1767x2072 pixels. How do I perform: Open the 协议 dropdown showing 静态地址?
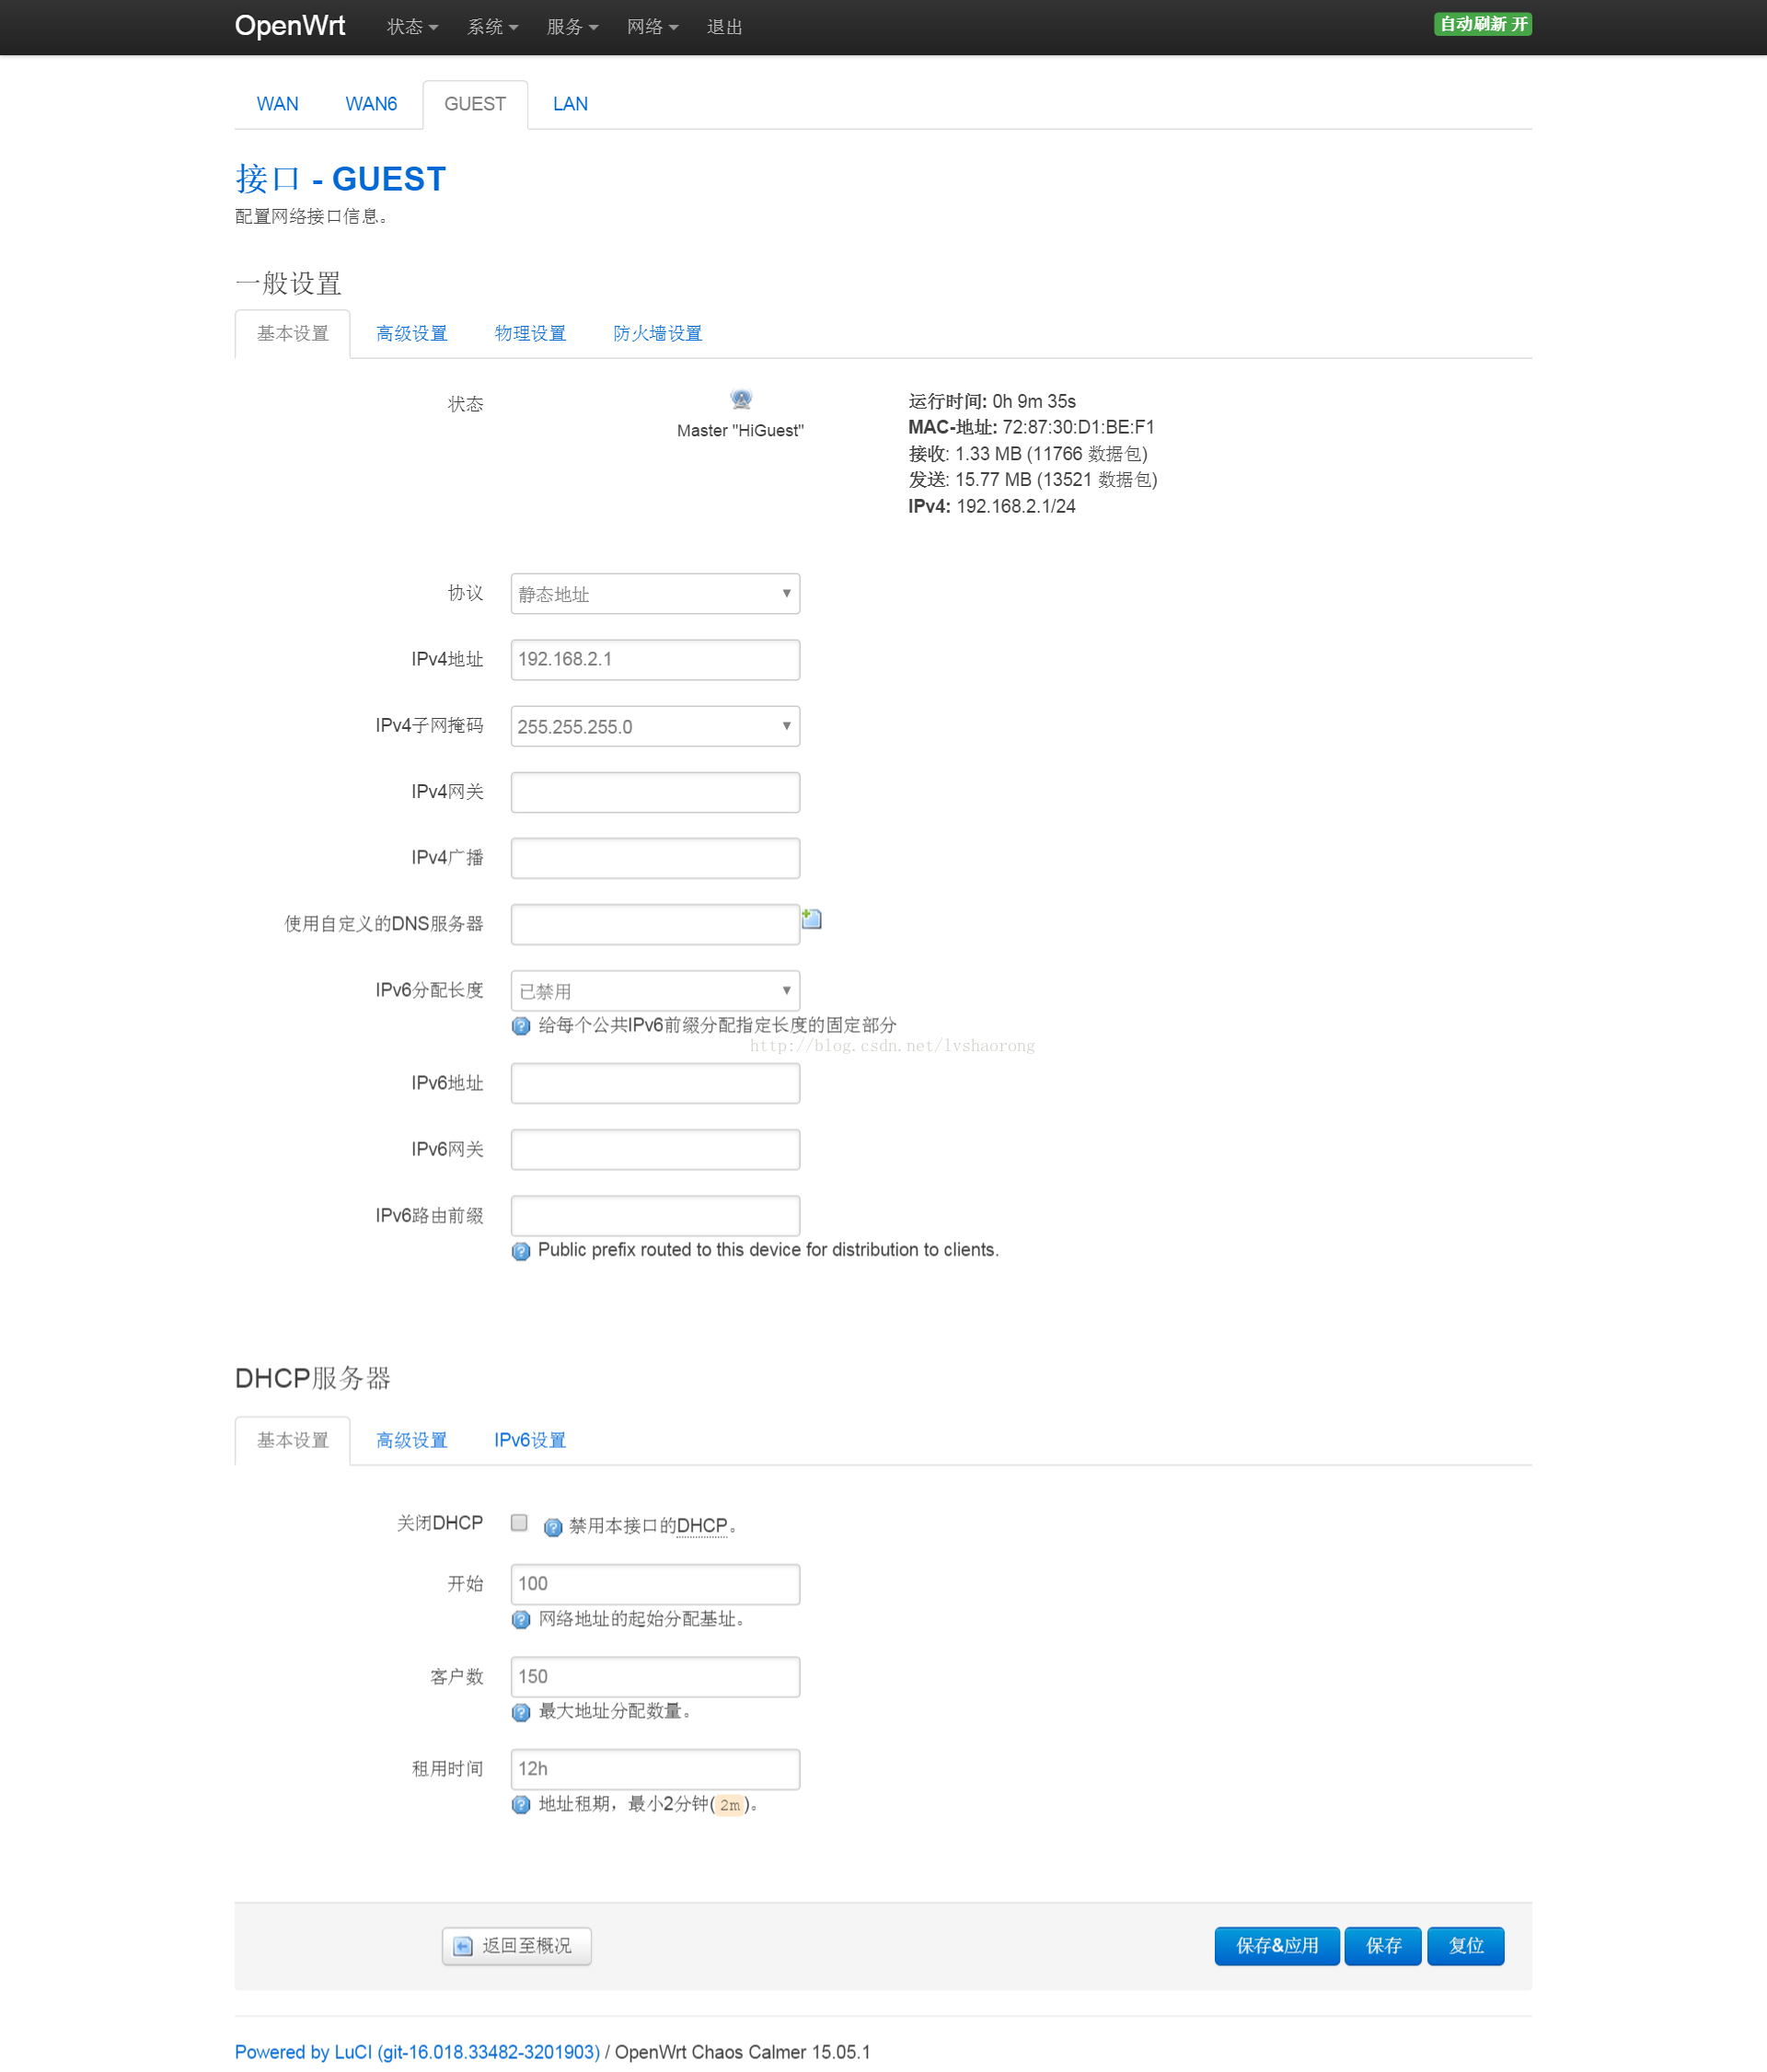pos(655,594)
